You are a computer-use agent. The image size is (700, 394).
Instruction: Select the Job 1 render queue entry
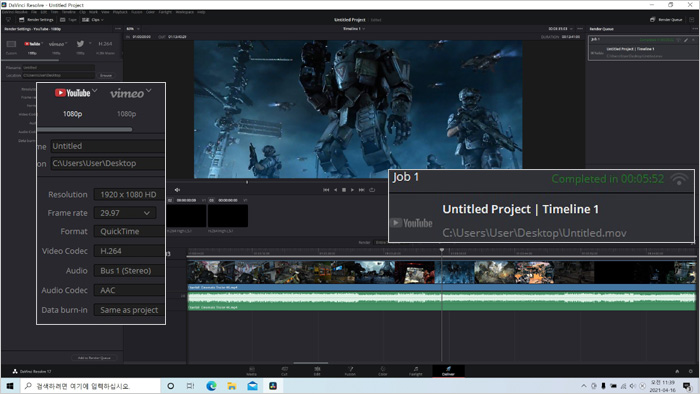point(642,48)
